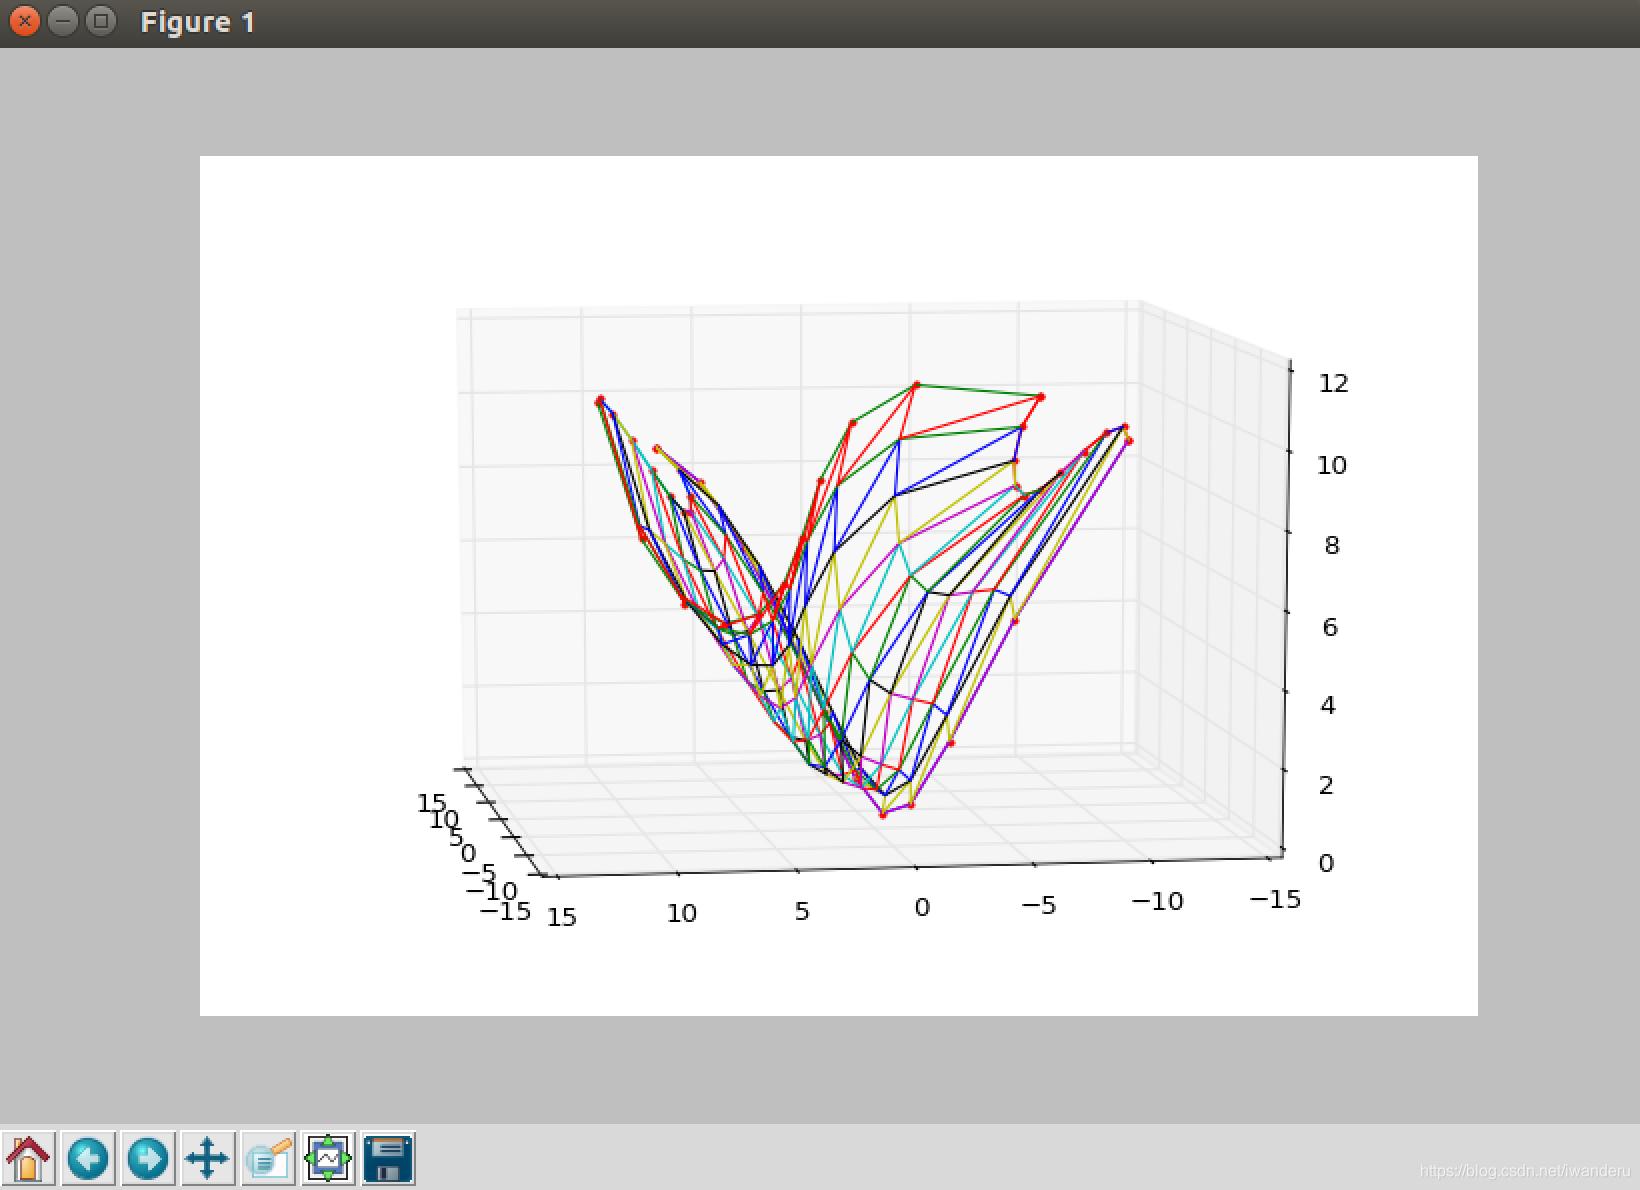Reset the plot with the Home icon
The height and width of the screenshot is (1190, 1640).
pos(29,1159)
